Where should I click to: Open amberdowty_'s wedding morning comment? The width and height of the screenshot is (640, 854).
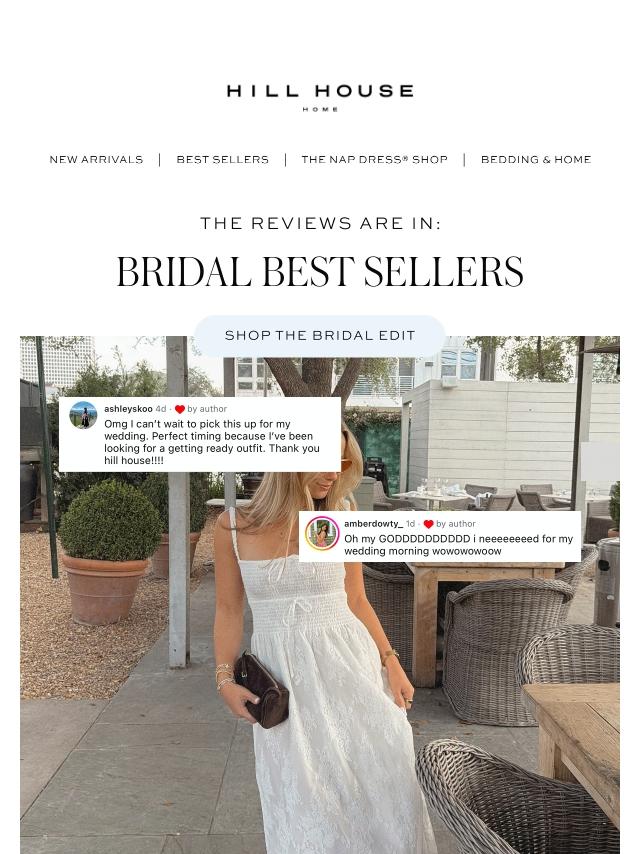click(458, 545)
